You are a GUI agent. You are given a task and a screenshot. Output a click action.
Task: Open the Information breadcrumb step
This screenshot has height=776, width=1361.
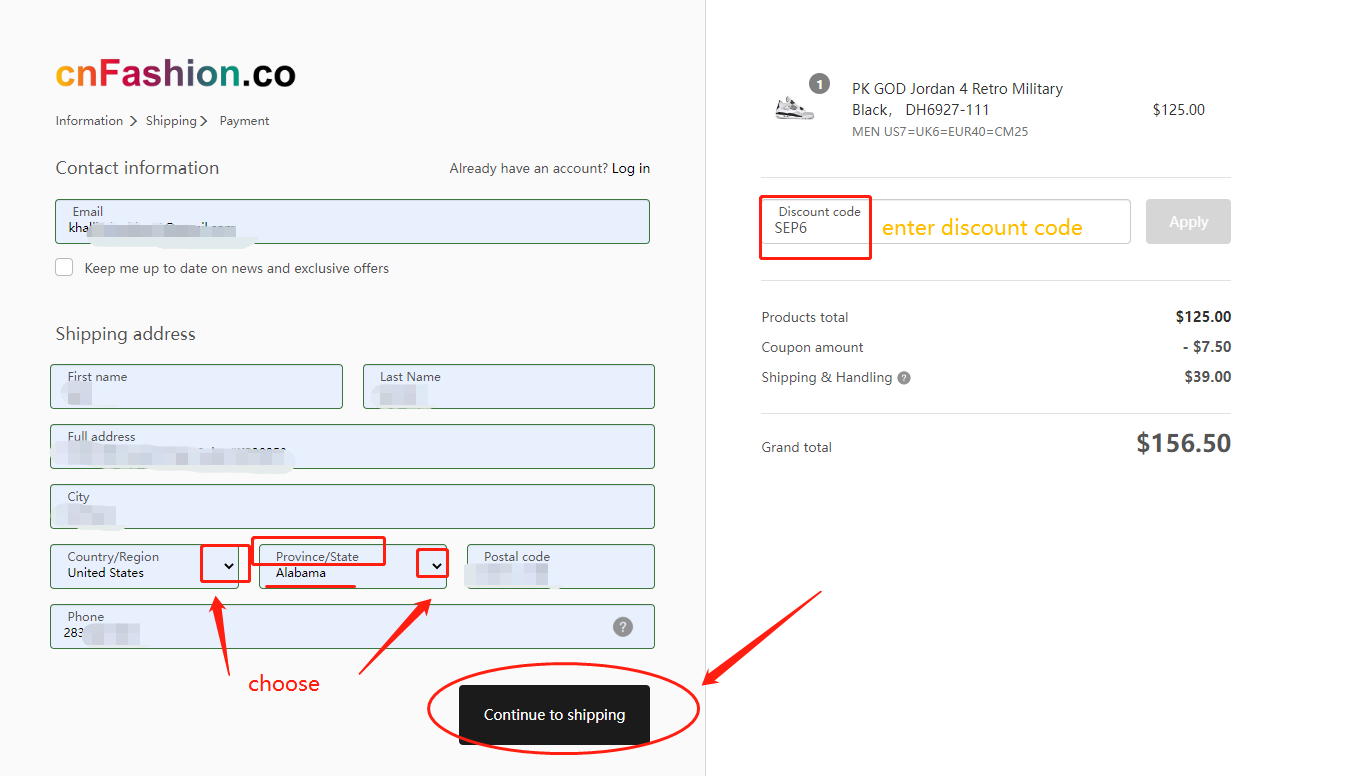(x=89, y=121)
